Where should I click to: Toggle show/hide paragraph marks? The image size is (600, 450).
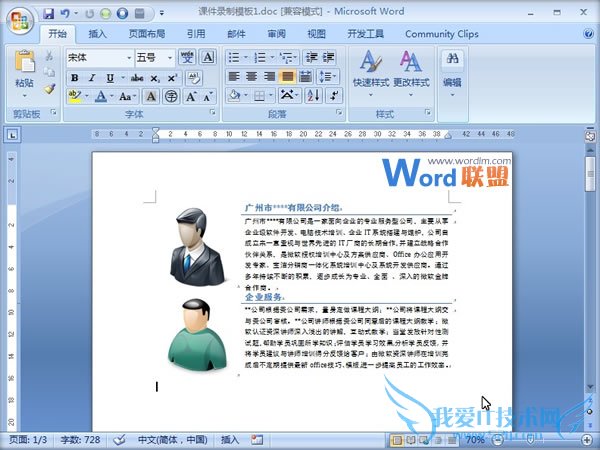[x=334, y=96]
